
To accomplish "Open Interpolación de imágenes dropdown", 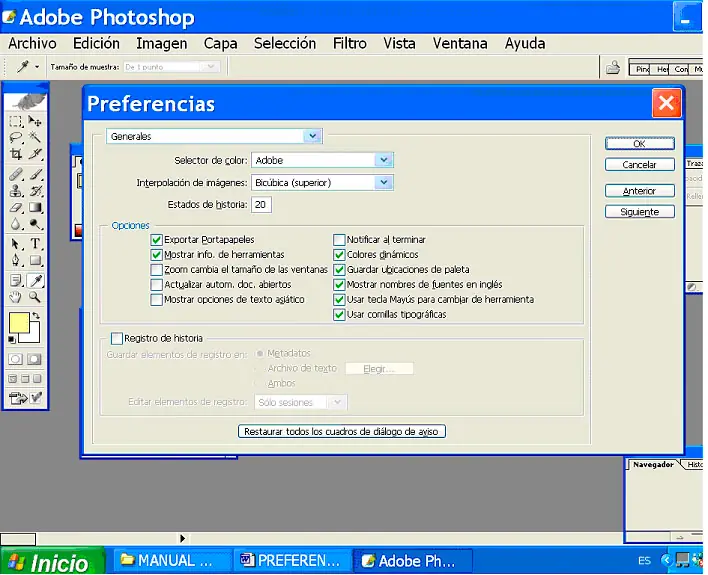I will [x=322, y=182].
